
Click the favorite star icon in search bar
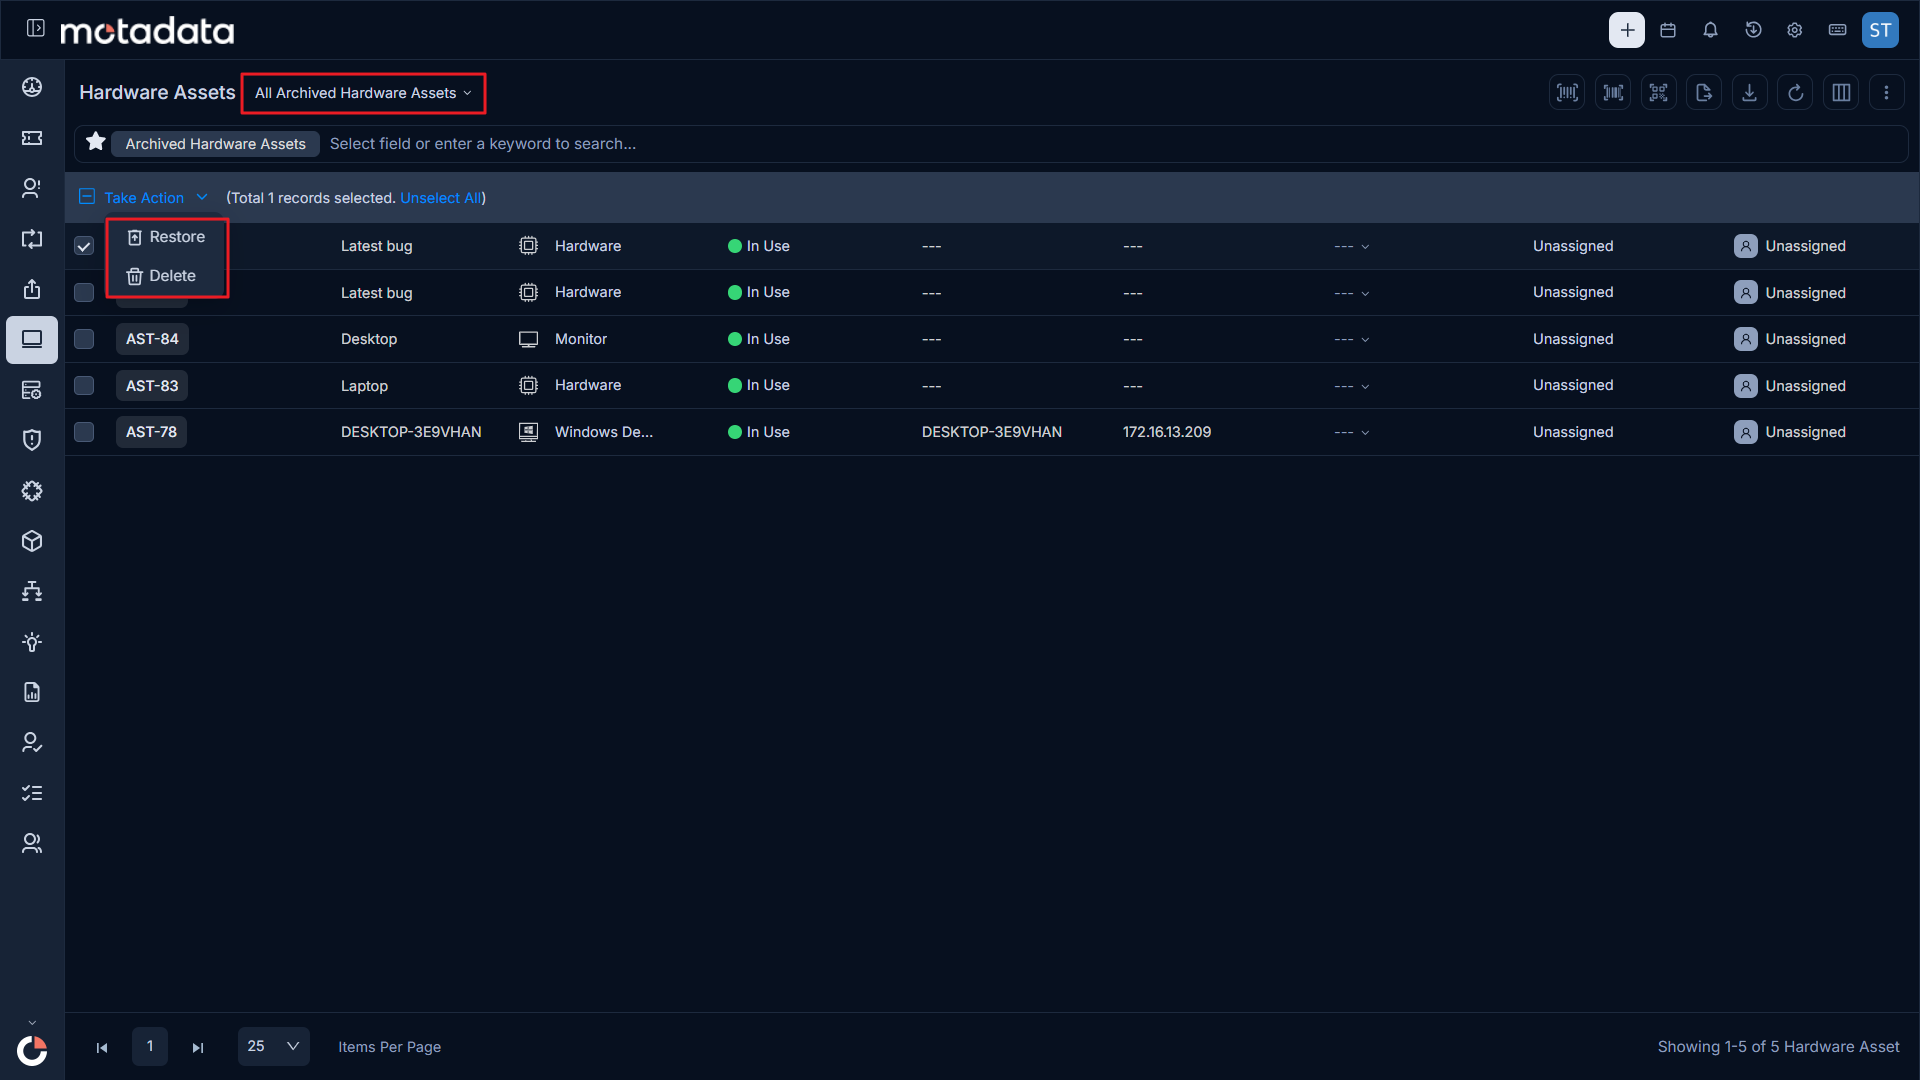coord(95,142)
